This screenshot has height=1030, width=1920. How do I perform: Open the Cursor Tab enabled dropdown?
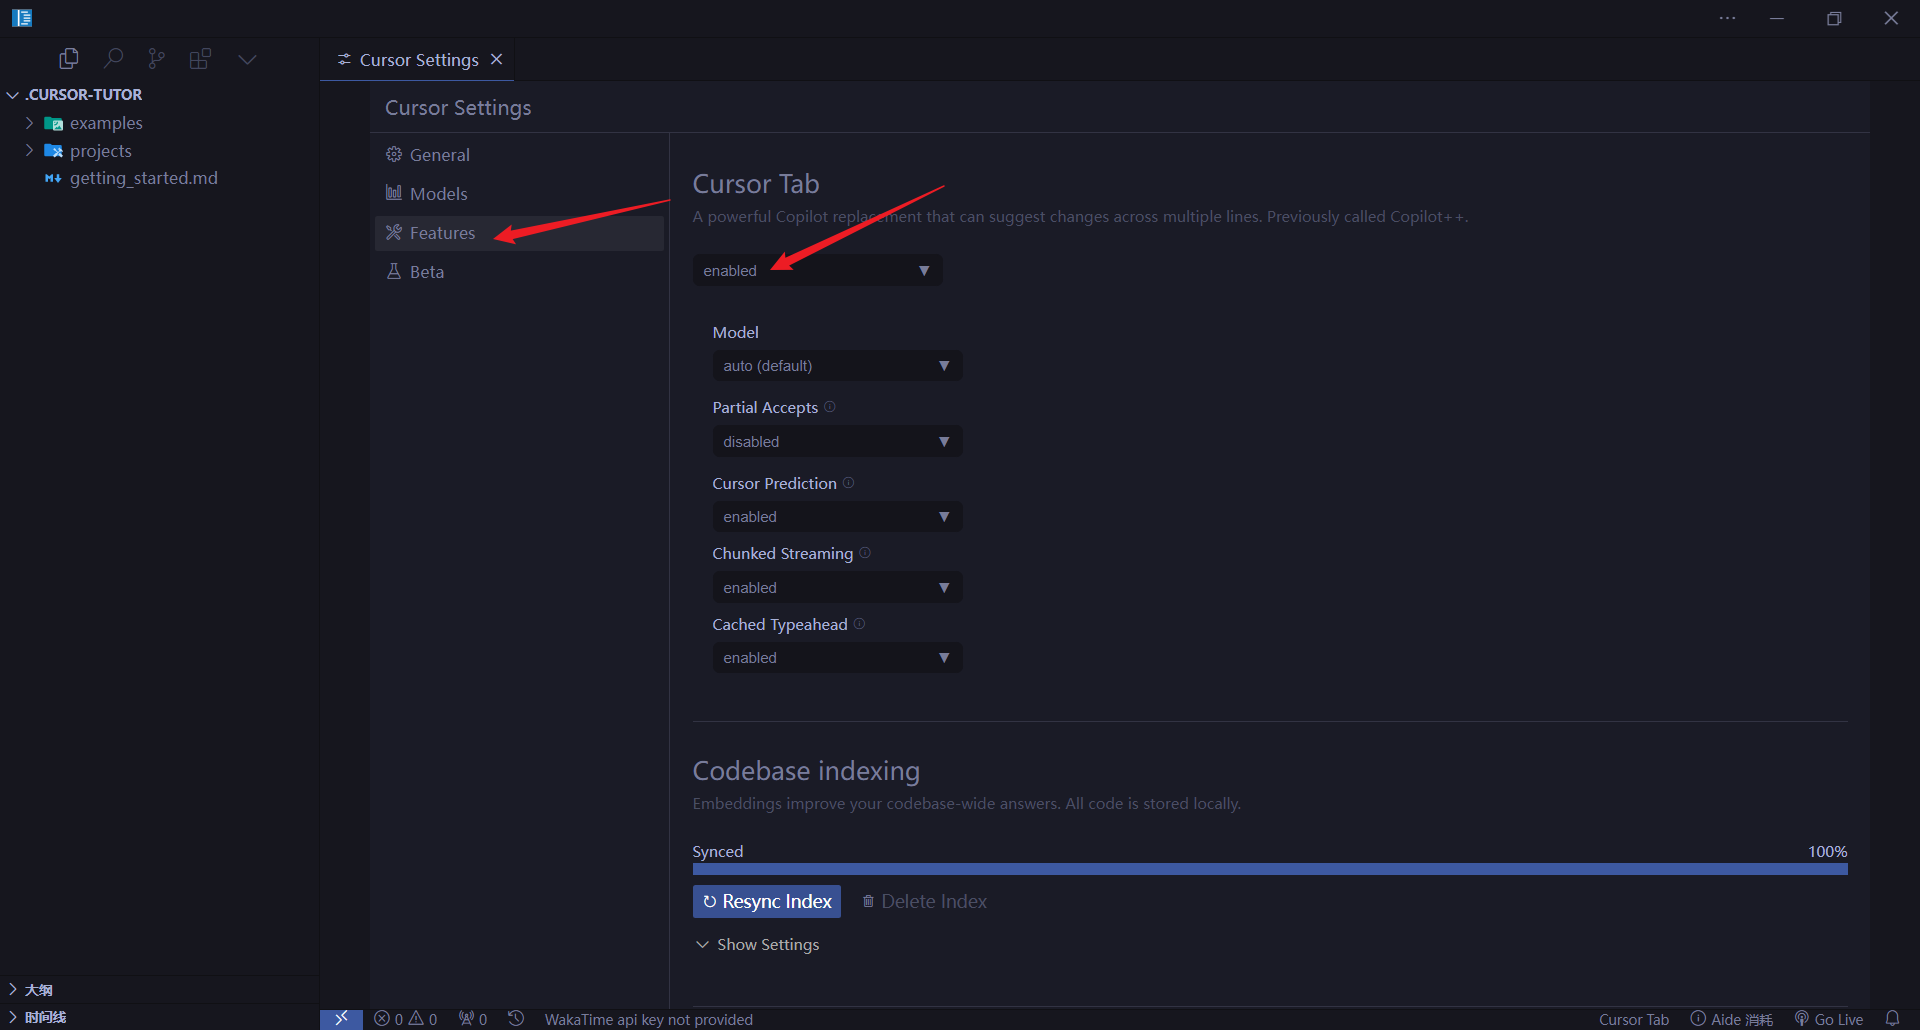coord(817,271)
